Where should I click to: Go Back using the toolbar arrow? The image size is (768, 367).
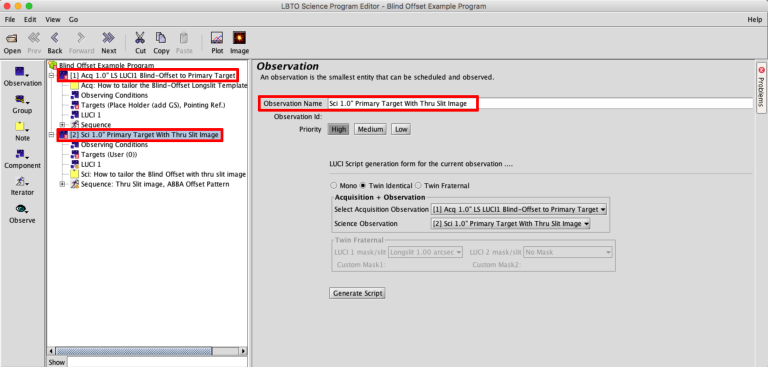[55, 38]
